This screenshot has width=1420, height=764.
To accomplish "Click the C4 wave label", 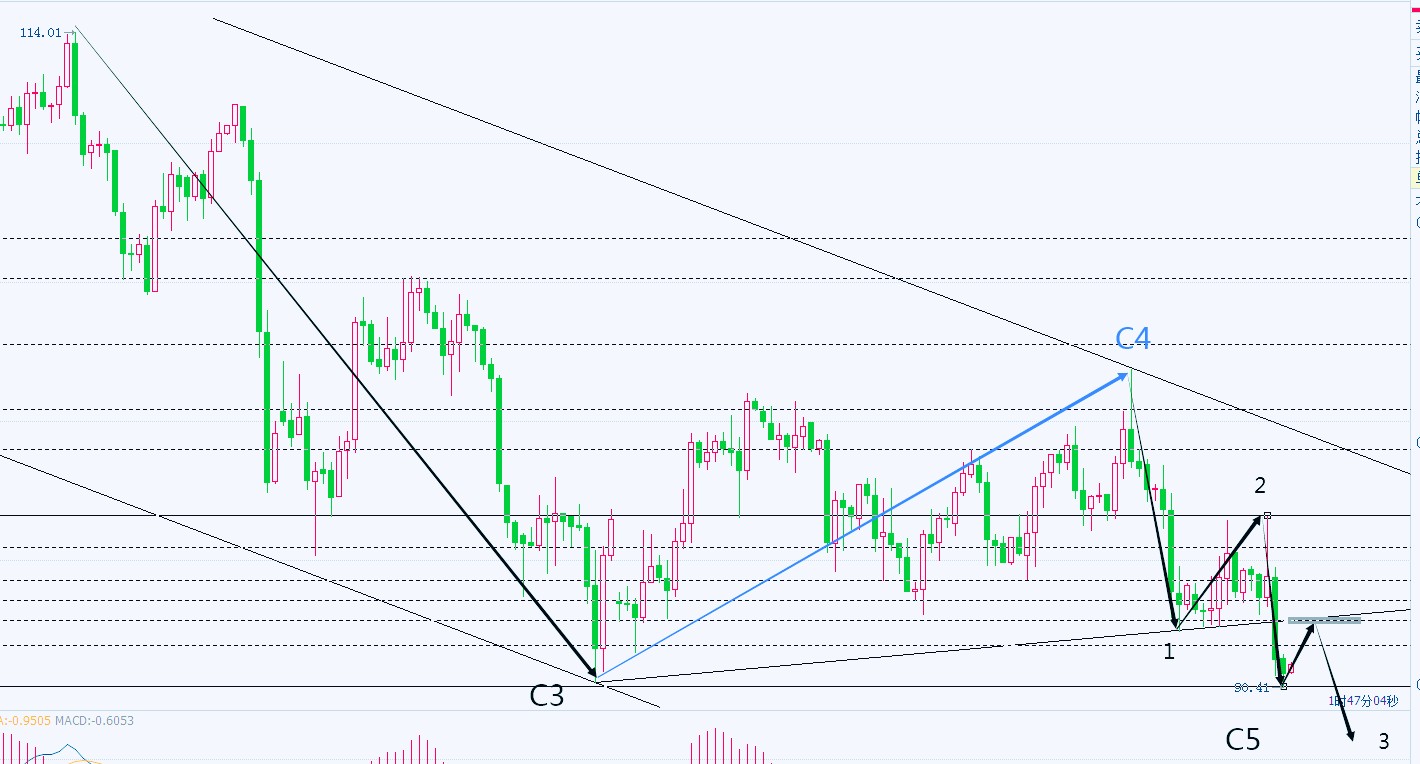I will tap(1133, 339).
